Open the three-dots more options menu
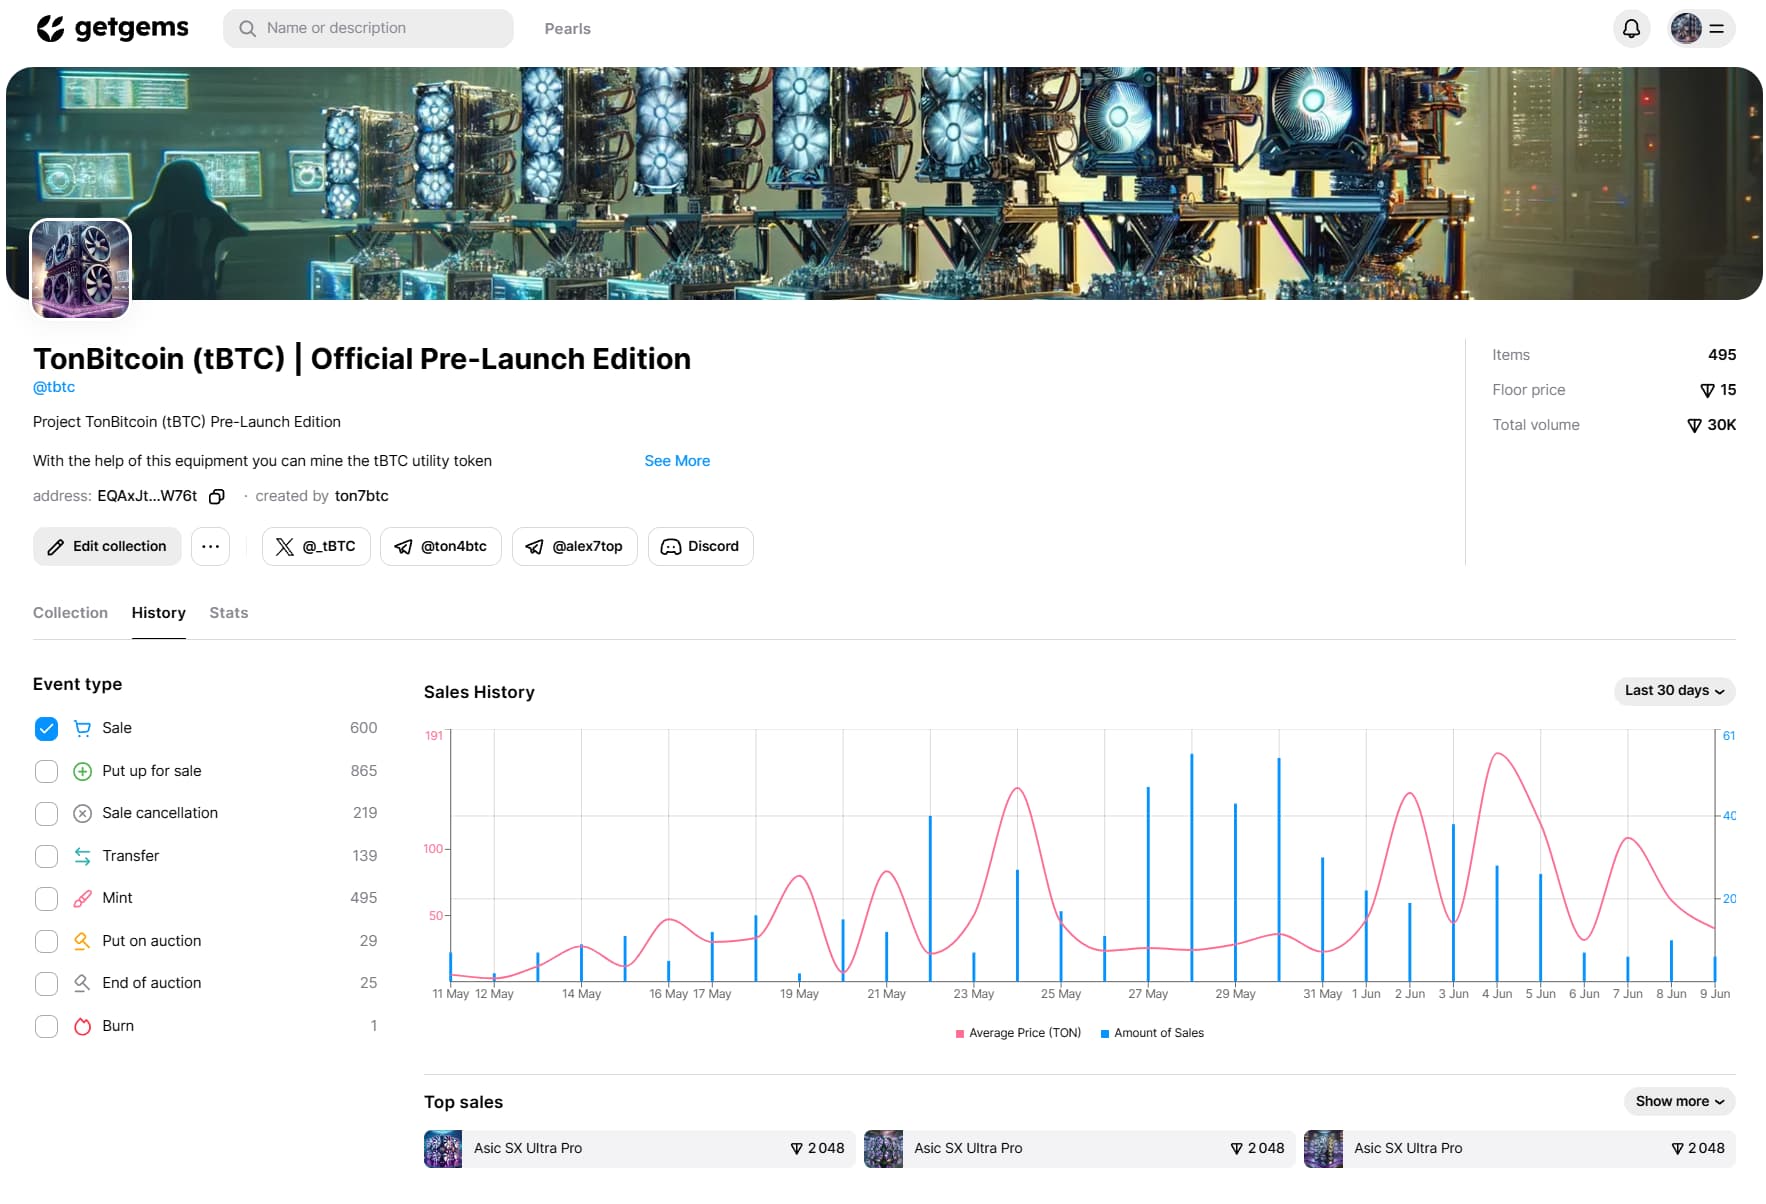The image size is (1766, 1204). tap(210, 546)
